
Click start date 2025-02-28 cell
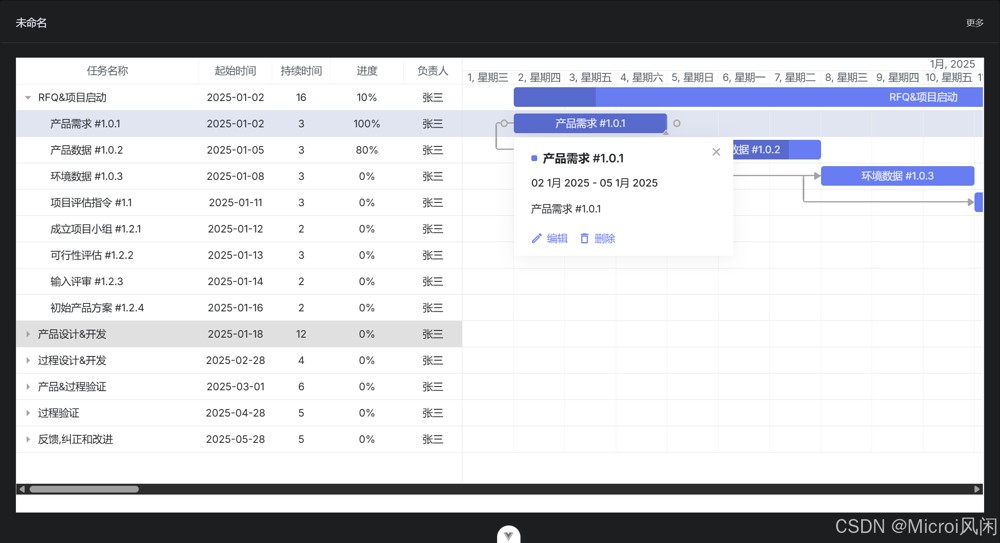(235, 361)
